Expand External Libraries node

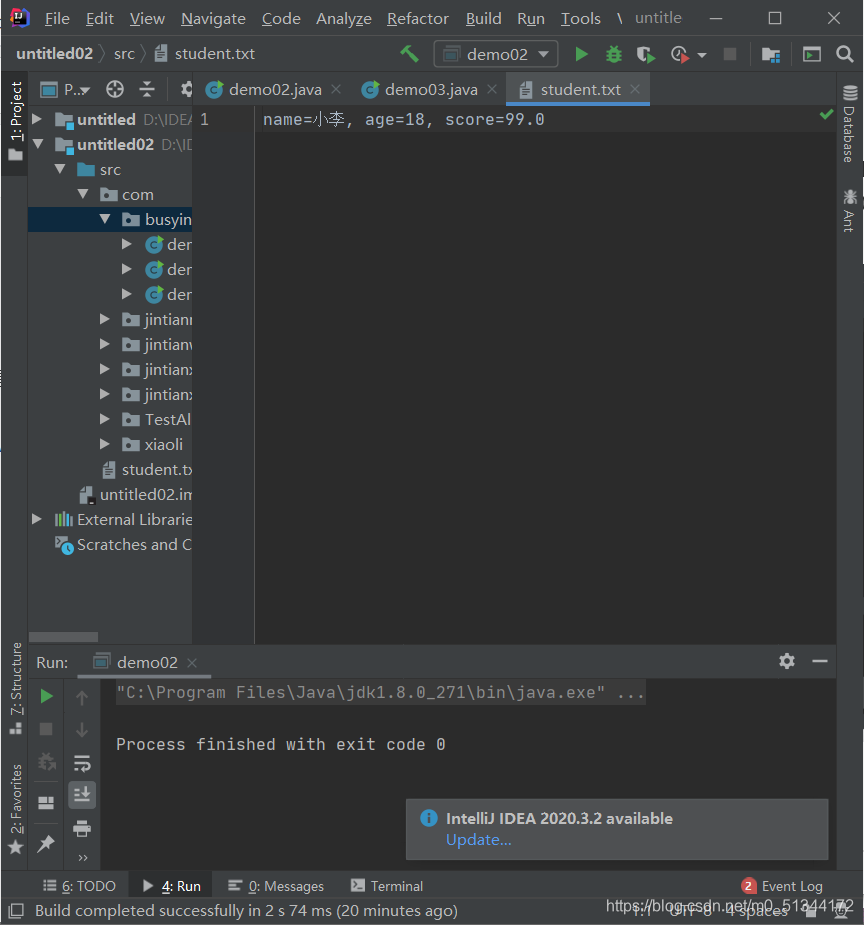(37, 519)
